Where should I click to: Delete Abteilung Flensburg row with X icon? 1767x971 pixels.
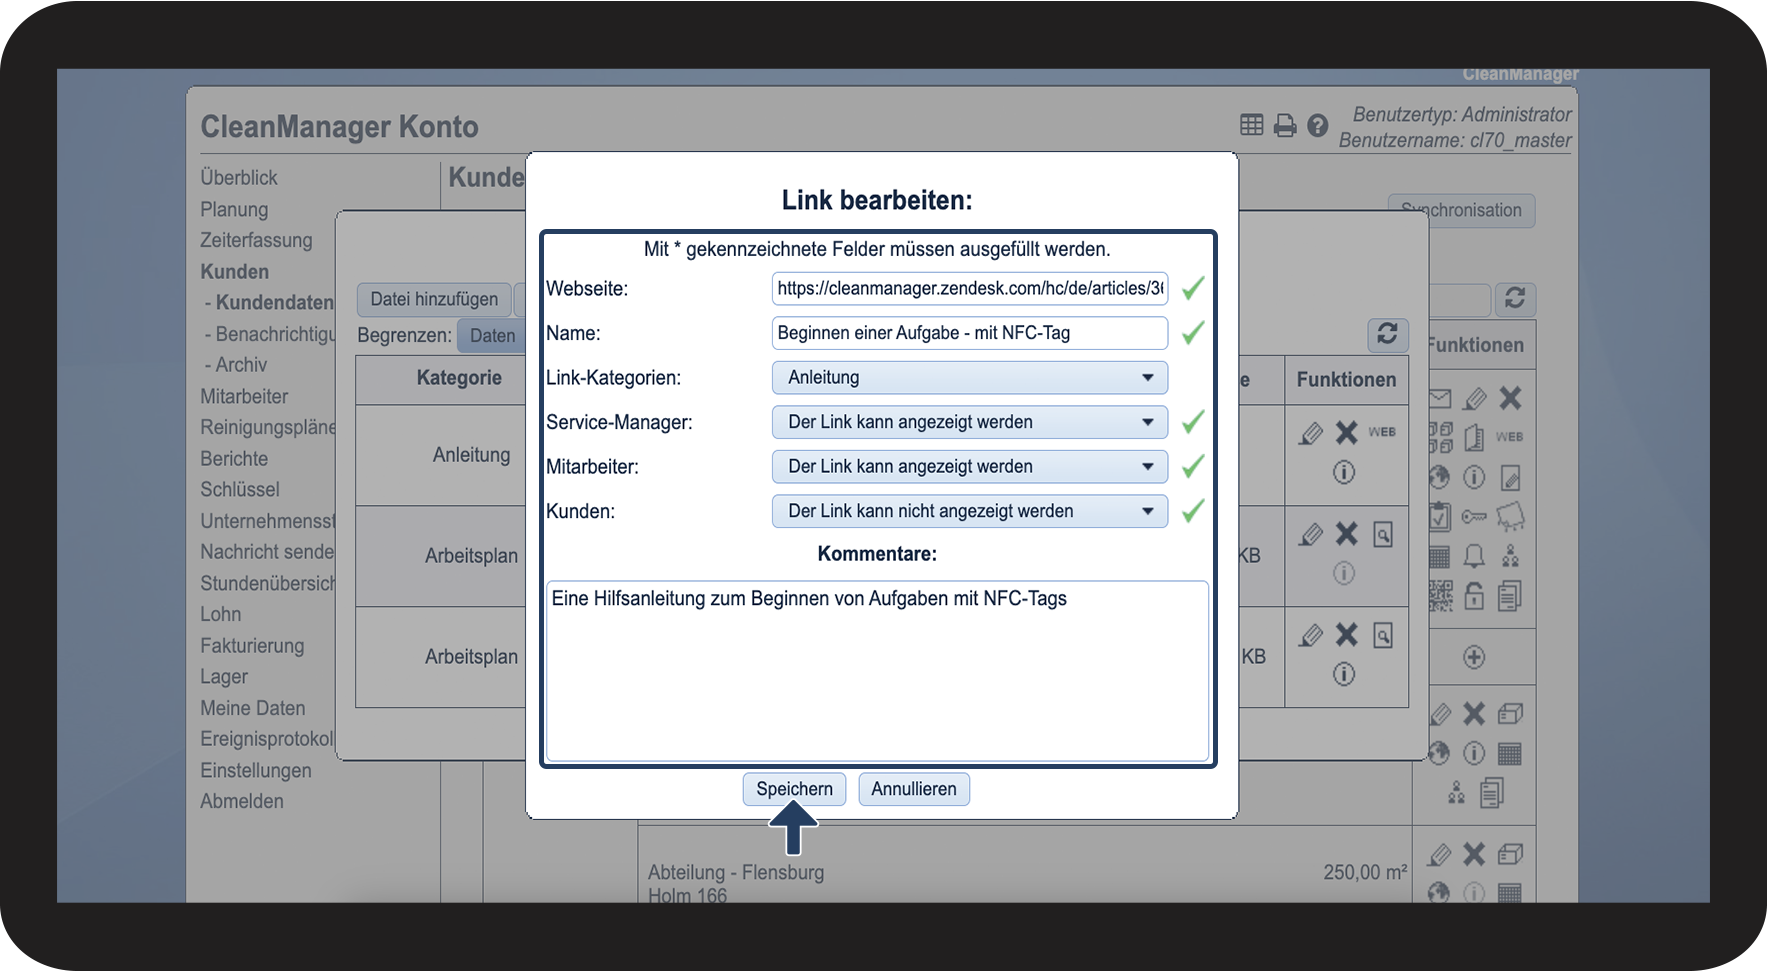point(1474,854)
